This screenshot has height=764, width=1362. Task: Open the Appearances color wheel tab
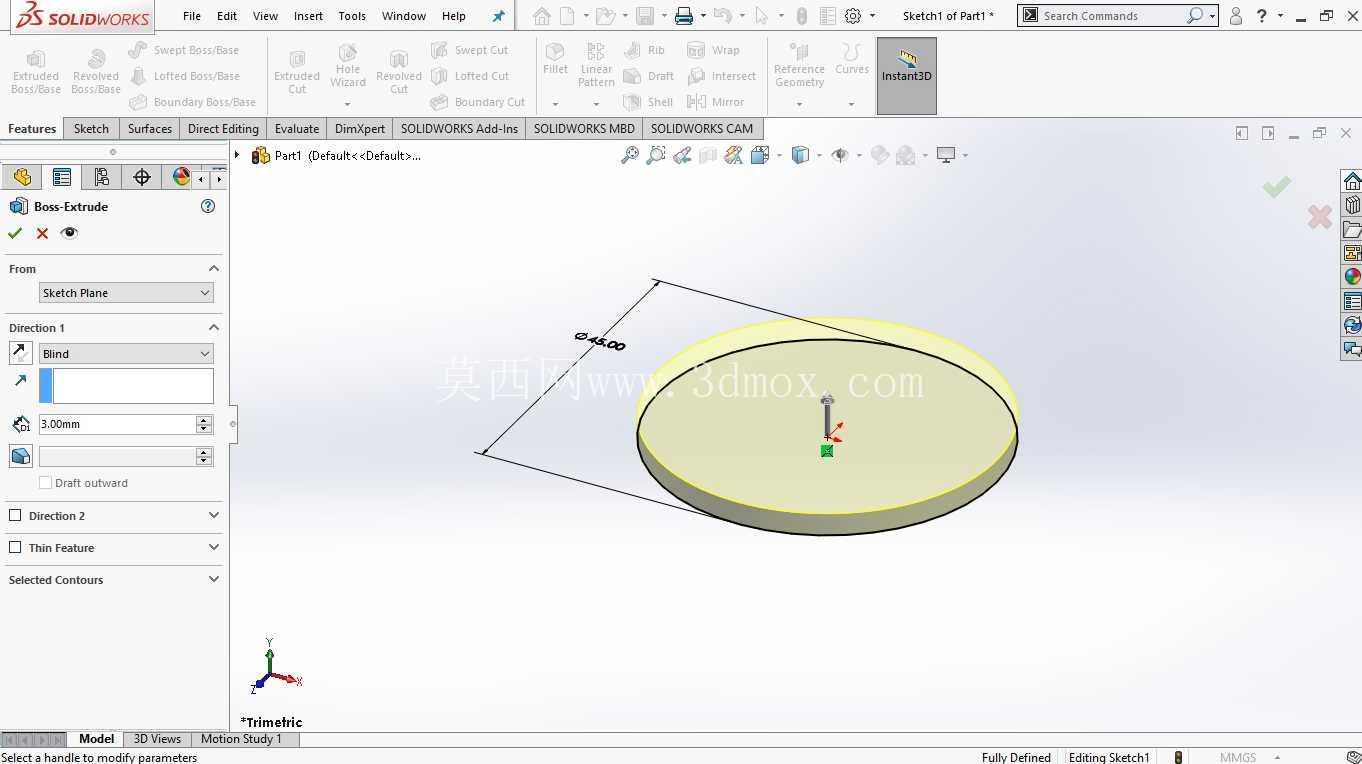181,177
